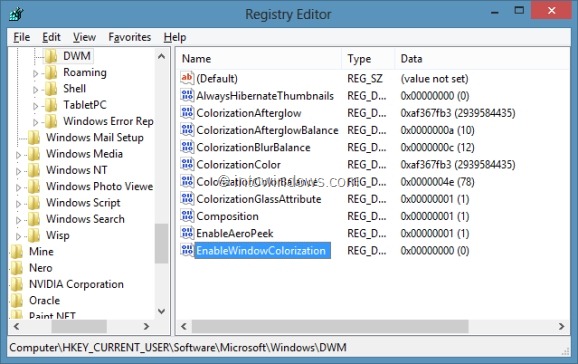Click the (value not set) data cell
The image size is (578, 364).
pos(435,79)
